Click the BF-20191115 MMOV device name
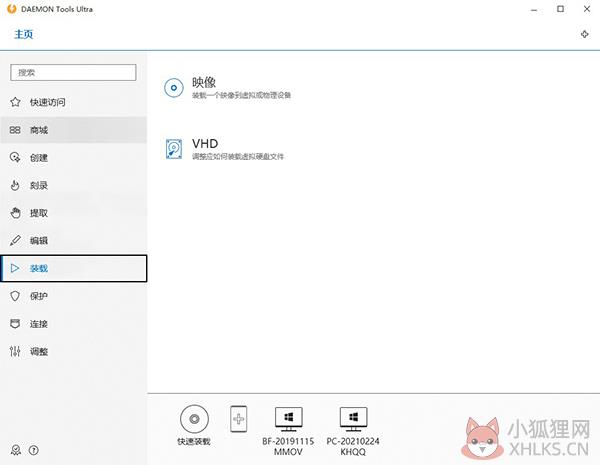 [288, 447]
